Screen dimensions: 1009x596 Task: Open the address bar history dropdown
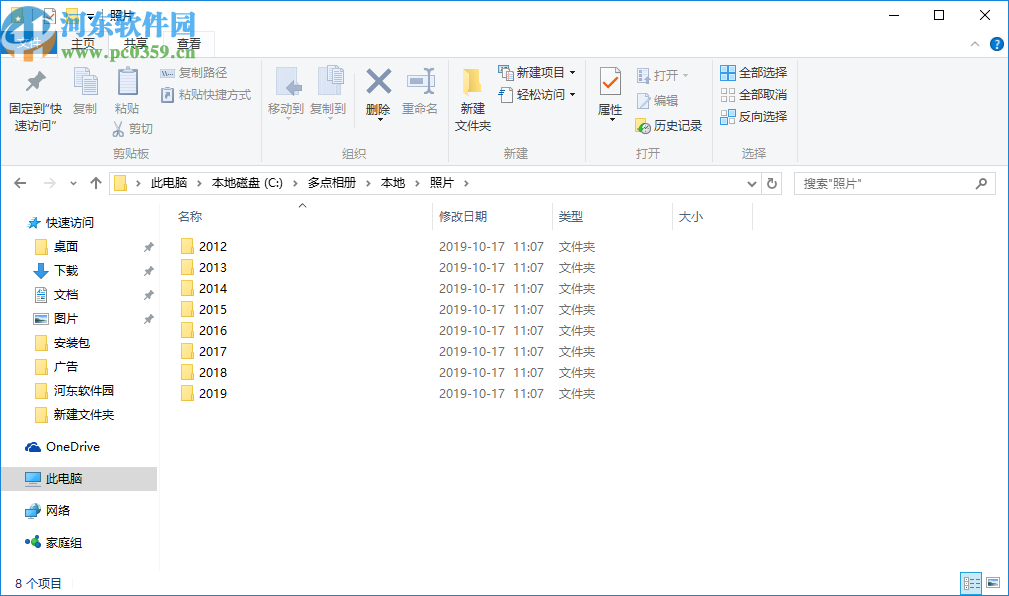[x=751, y=183]
